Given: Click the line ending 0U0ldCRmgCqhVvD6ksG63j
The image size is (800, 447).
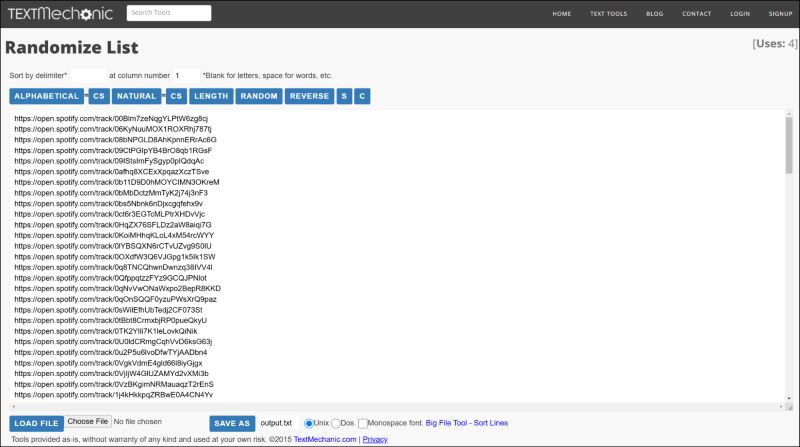Looking at the screenshot, I should (x=113, y=342).
